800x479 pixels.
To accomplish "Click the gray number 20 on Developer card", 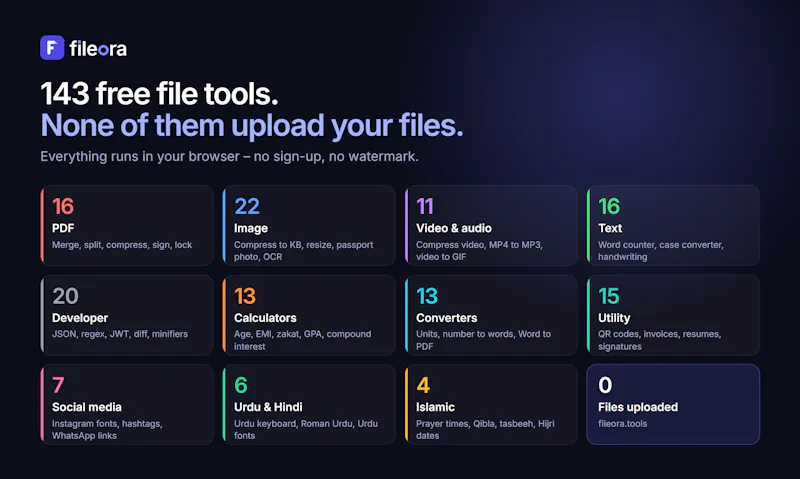I will (x=65, y=296).
